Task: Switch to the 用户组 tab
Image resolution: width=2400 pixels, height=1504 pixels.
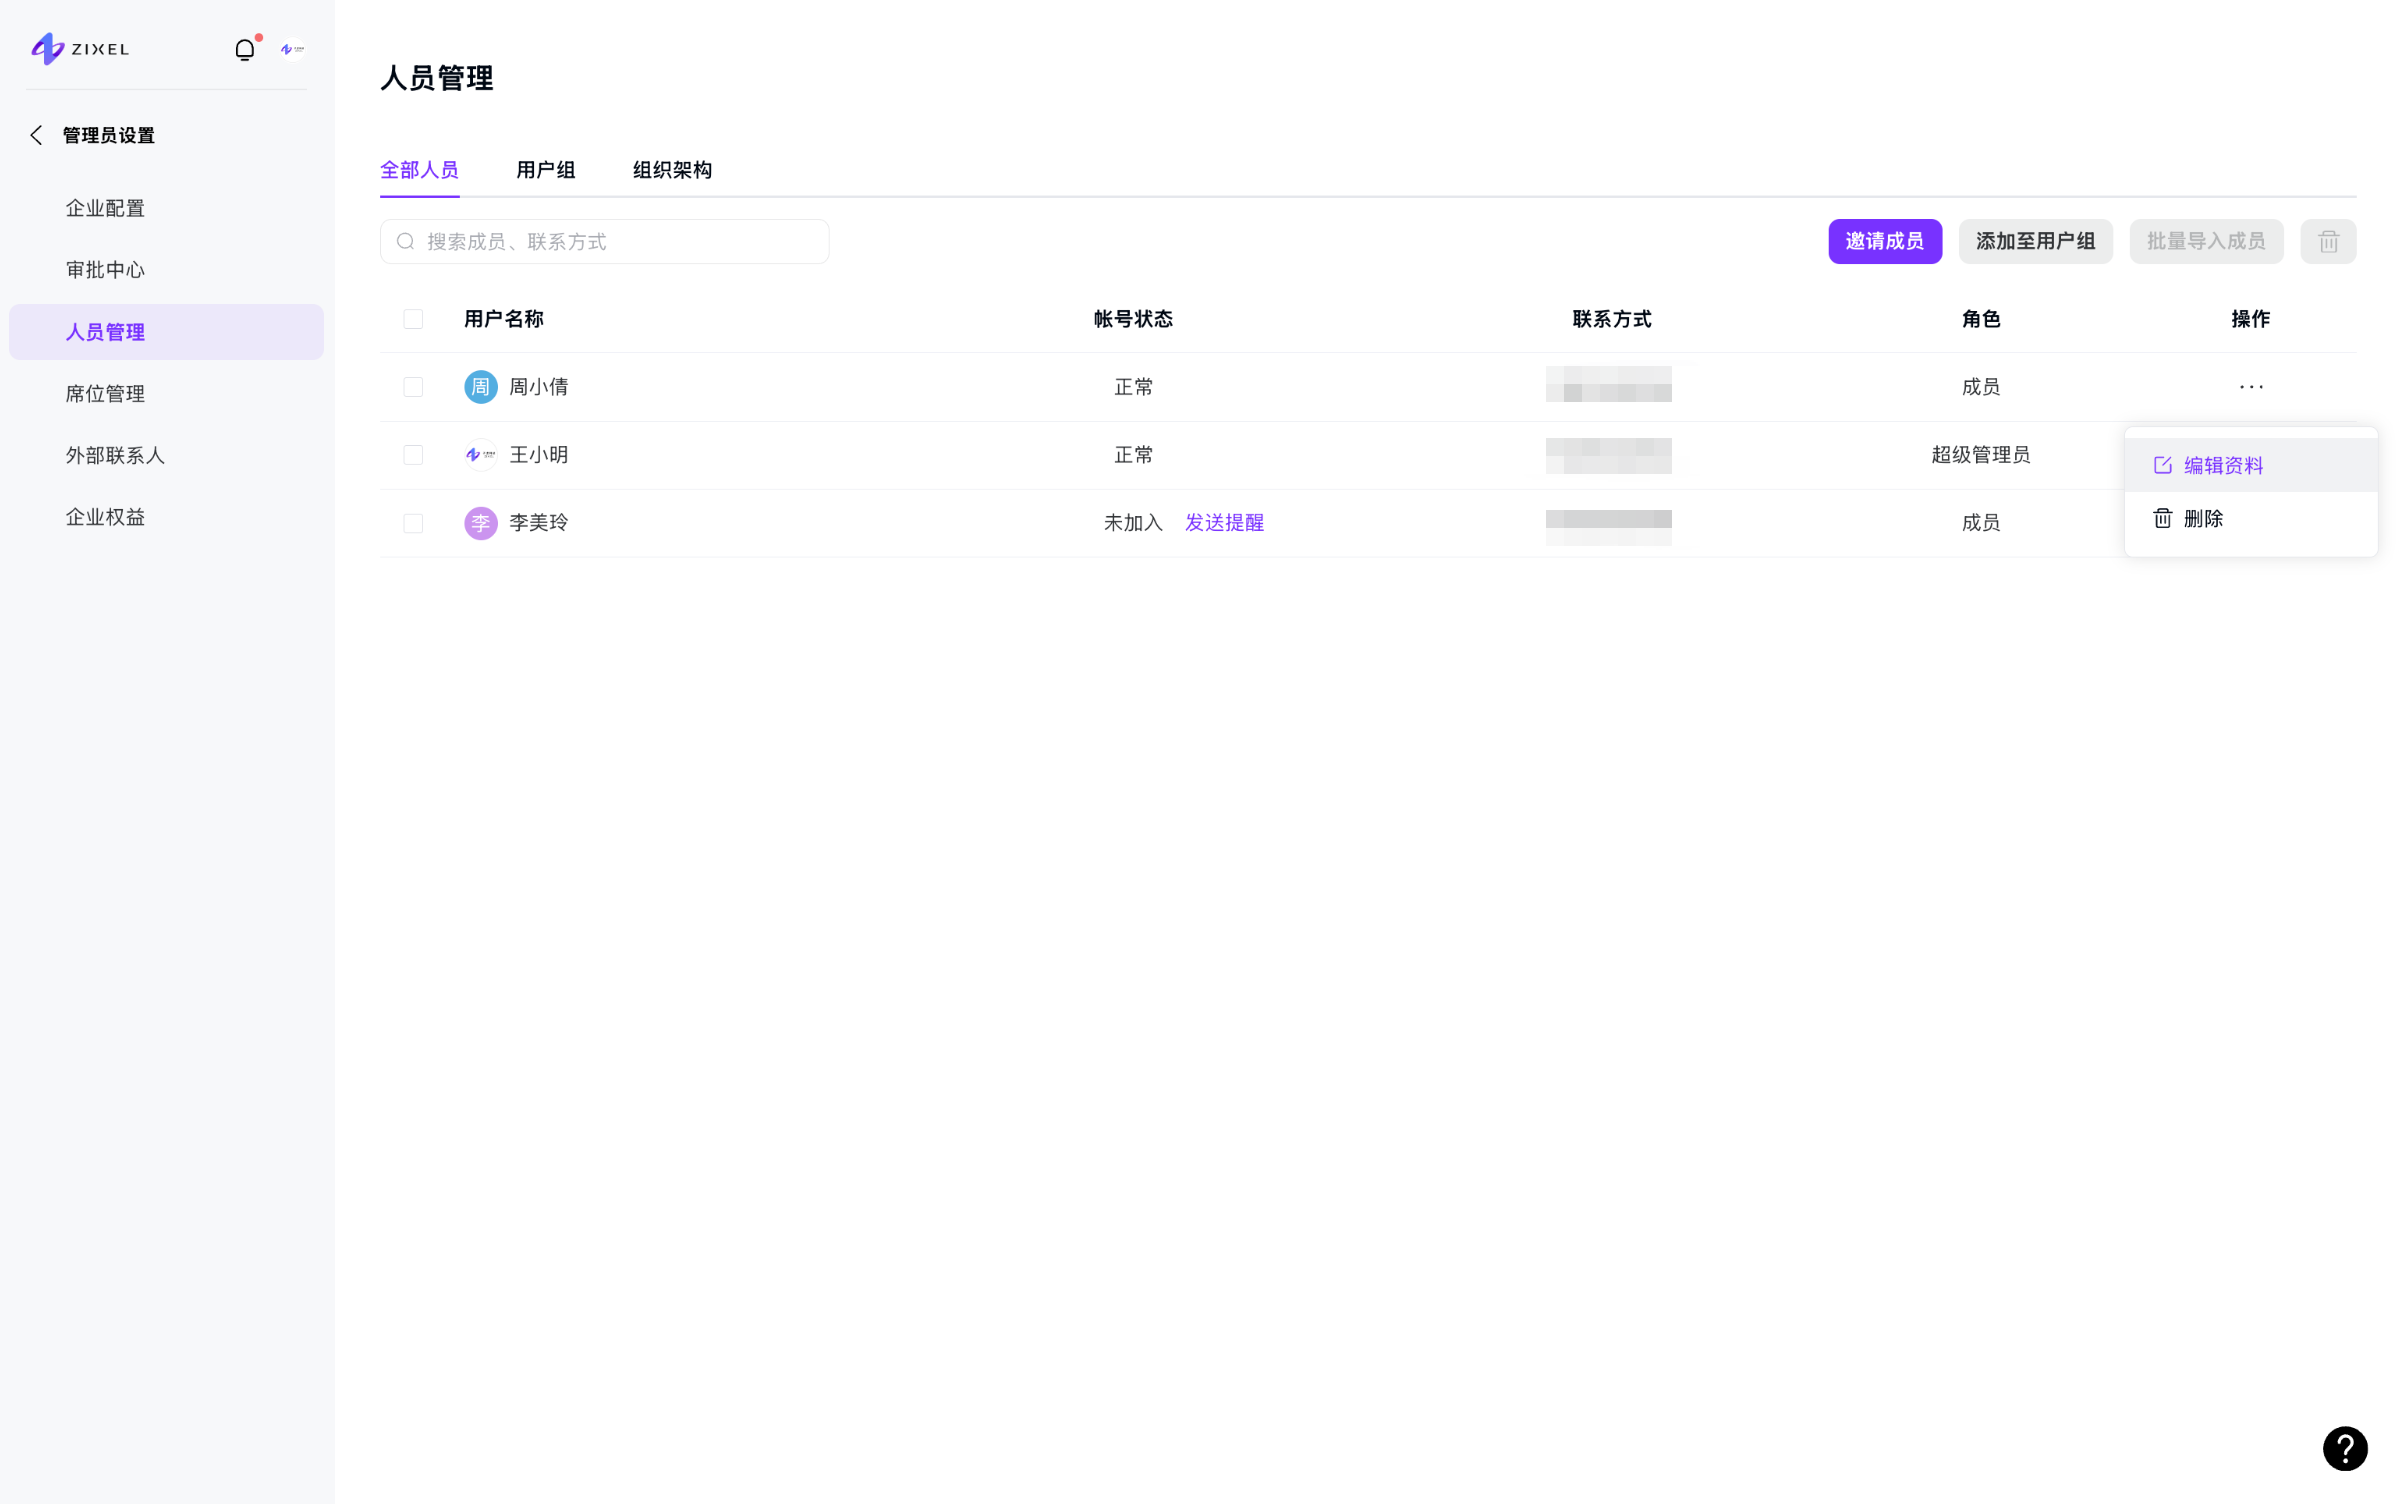Action: point(546,170)
